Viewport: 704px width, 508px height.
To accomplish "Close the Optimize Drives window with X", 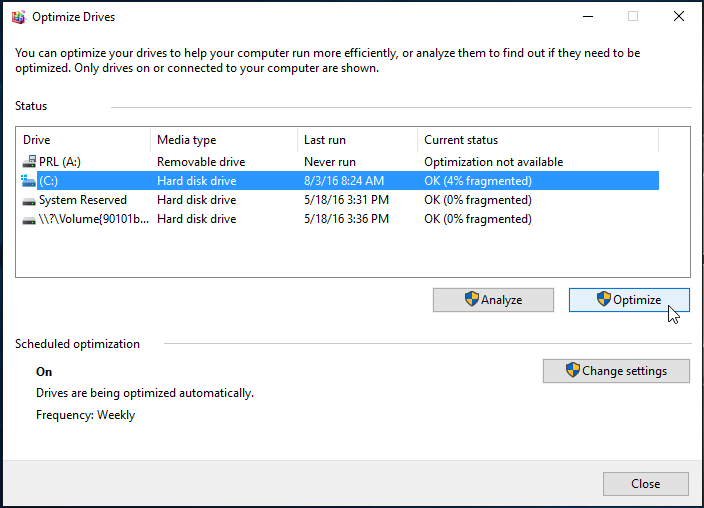I will click(679, 16).
